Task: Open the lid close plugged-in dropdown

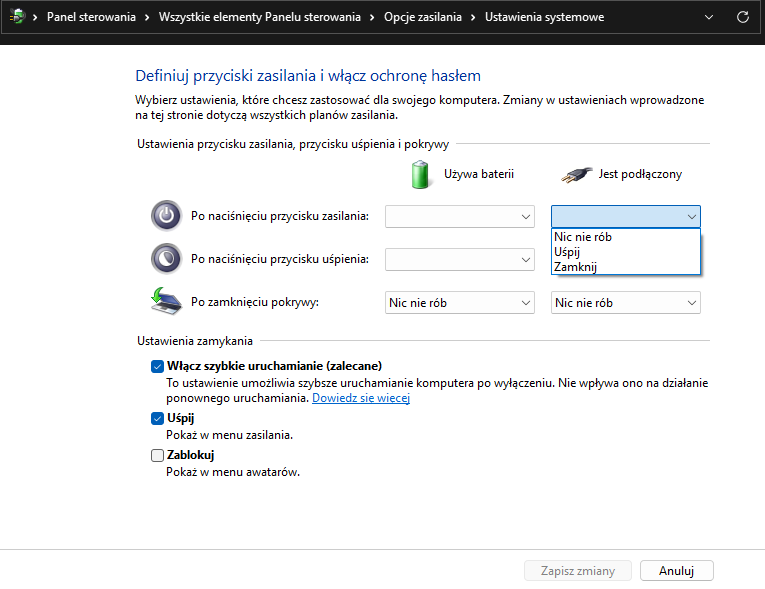Action: coord(625,303)
